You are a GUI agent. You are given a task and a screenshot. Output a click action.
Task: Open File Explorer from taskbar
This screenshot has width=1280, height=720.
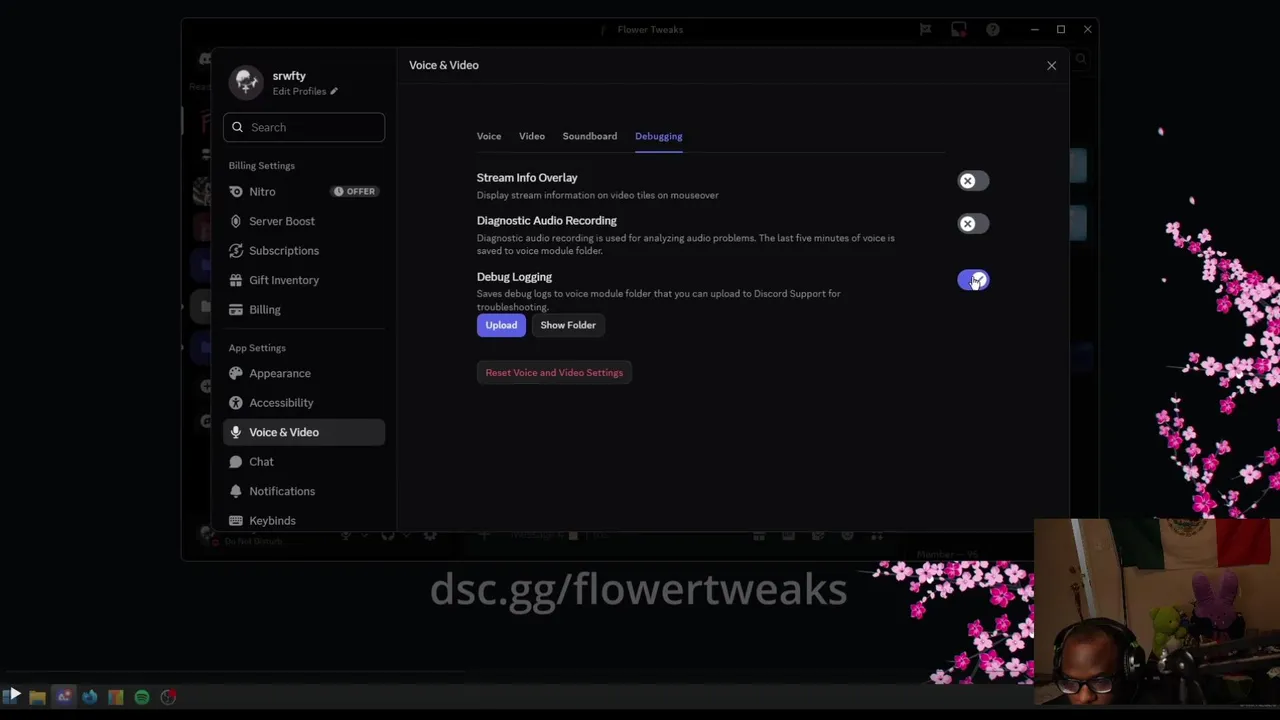[x=37, y=697]
